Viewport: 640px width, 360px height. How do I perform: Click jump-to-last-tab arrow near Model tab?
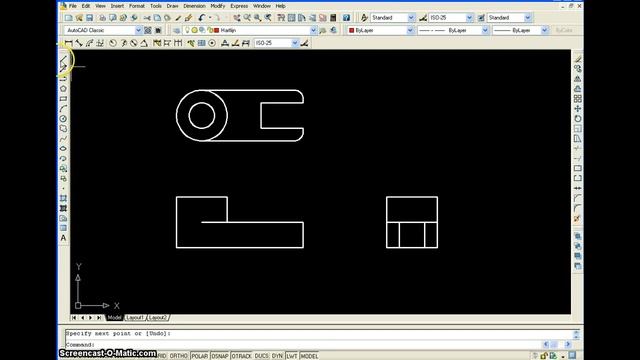(x=99, y=318)
